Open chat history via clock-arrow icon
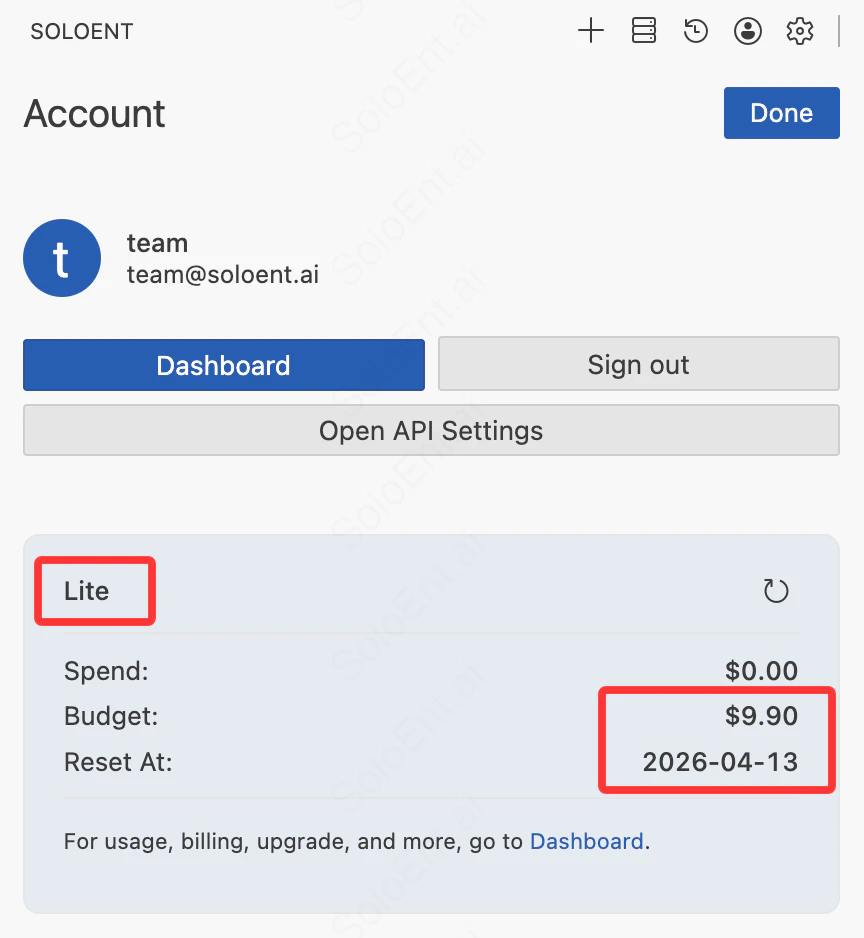 pos(695,31)
